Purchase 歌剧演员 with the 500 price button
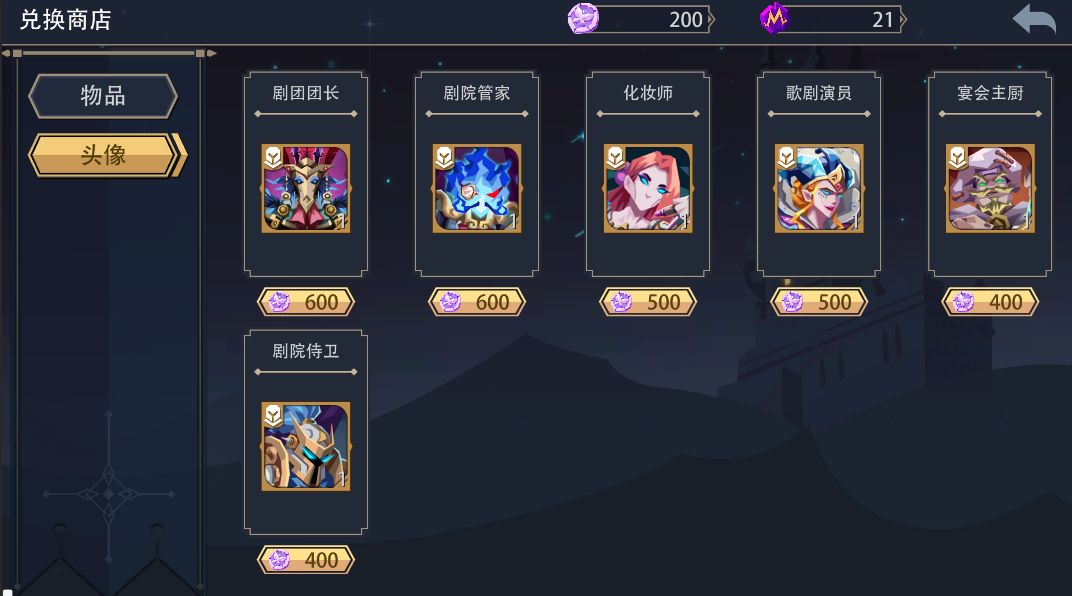The image size is (1072, 596). [818, 301]
